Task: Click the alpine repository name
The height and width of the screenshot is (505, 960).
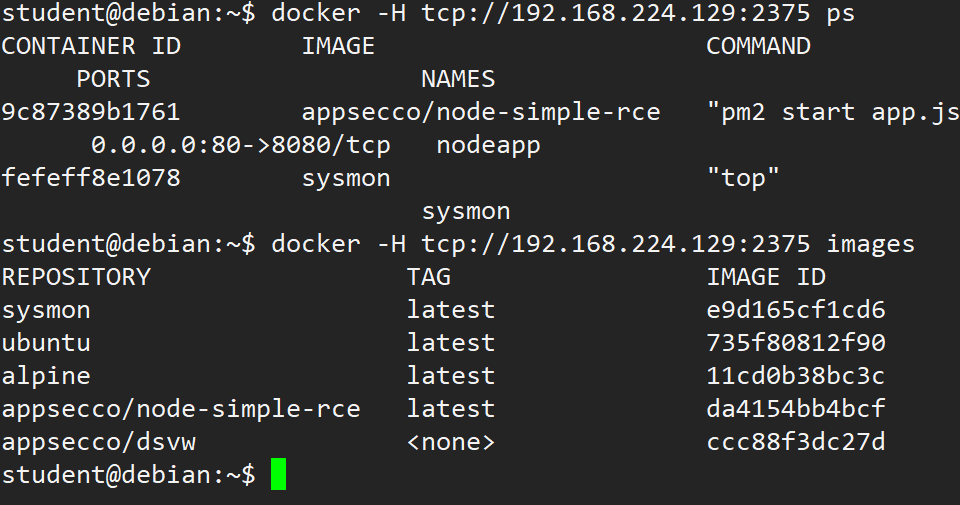Action: [47, 376]
